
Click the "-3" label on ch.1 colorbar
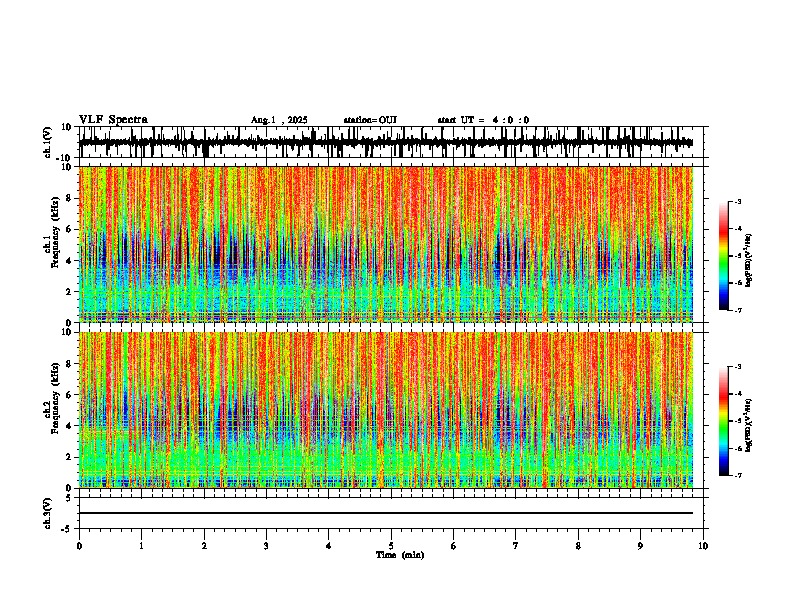pyautogui.click(x=737, y=201)
